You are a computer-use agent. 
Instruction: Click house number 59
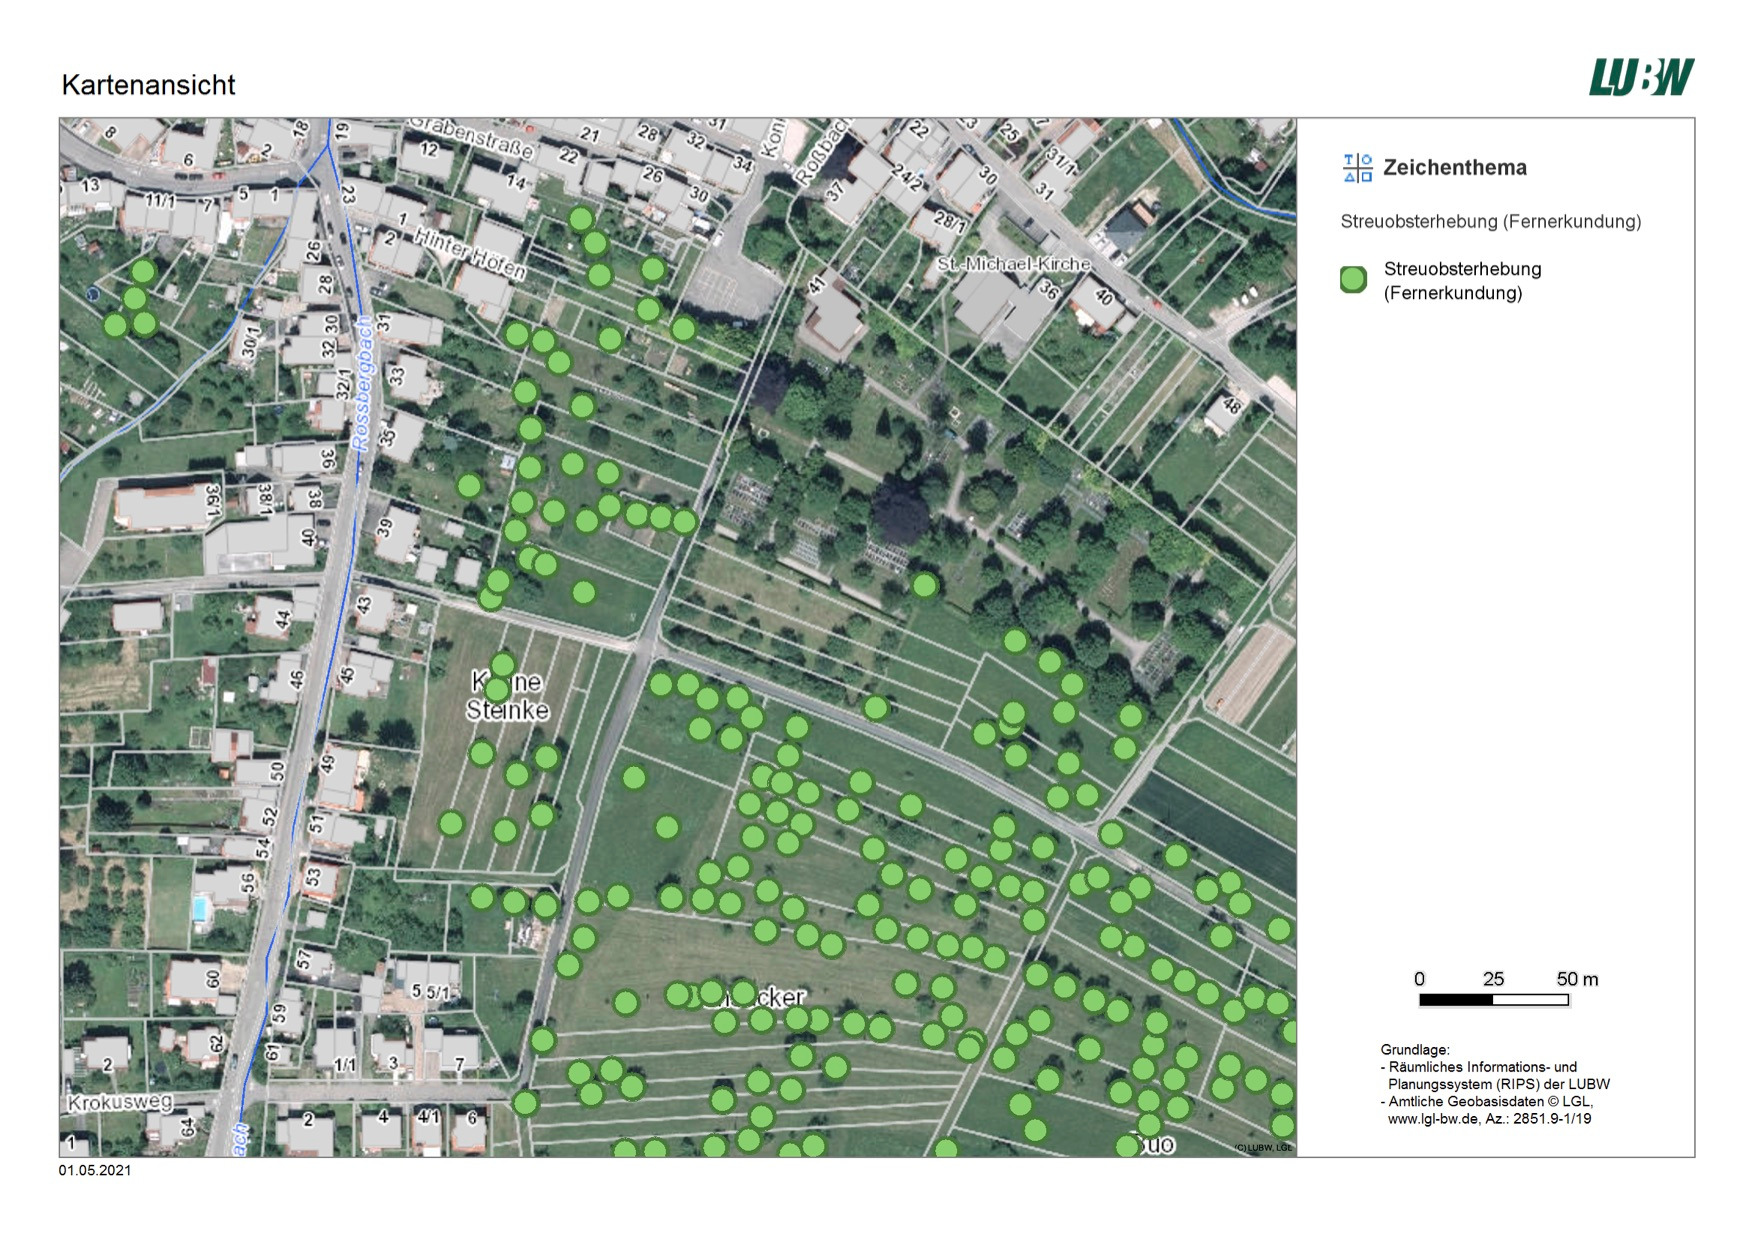(x=280, y=1012)
